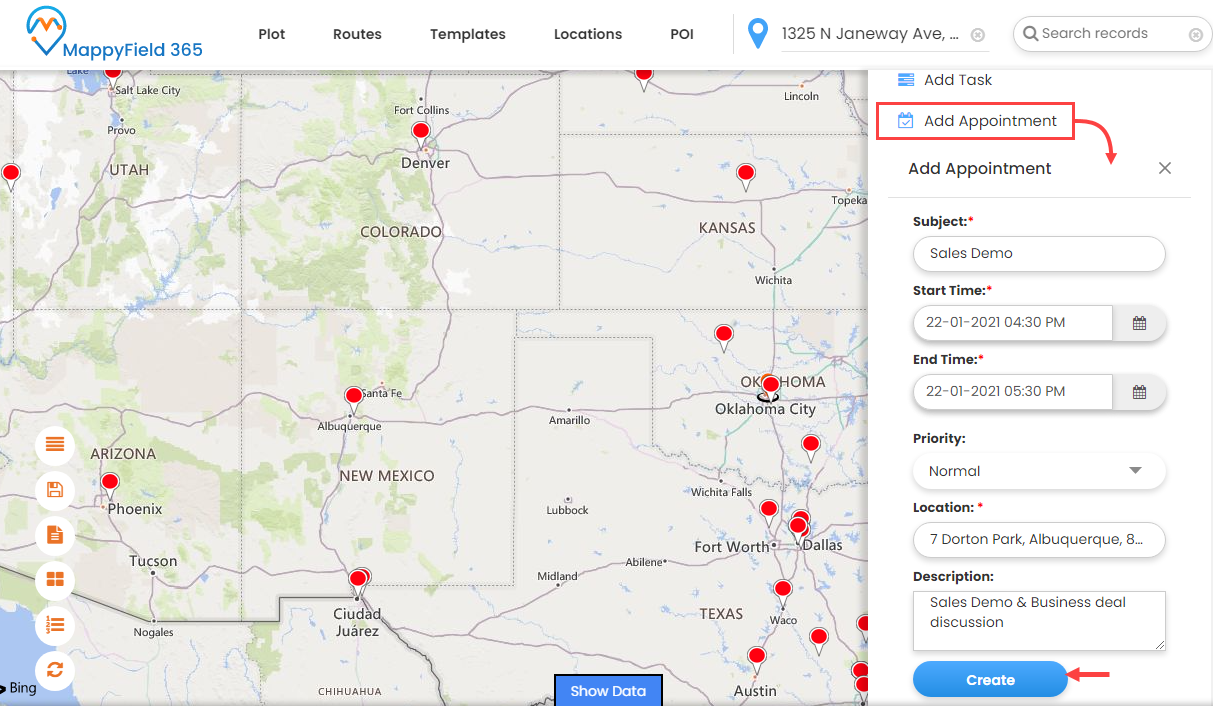Clear the current location address field

point(978,35)
